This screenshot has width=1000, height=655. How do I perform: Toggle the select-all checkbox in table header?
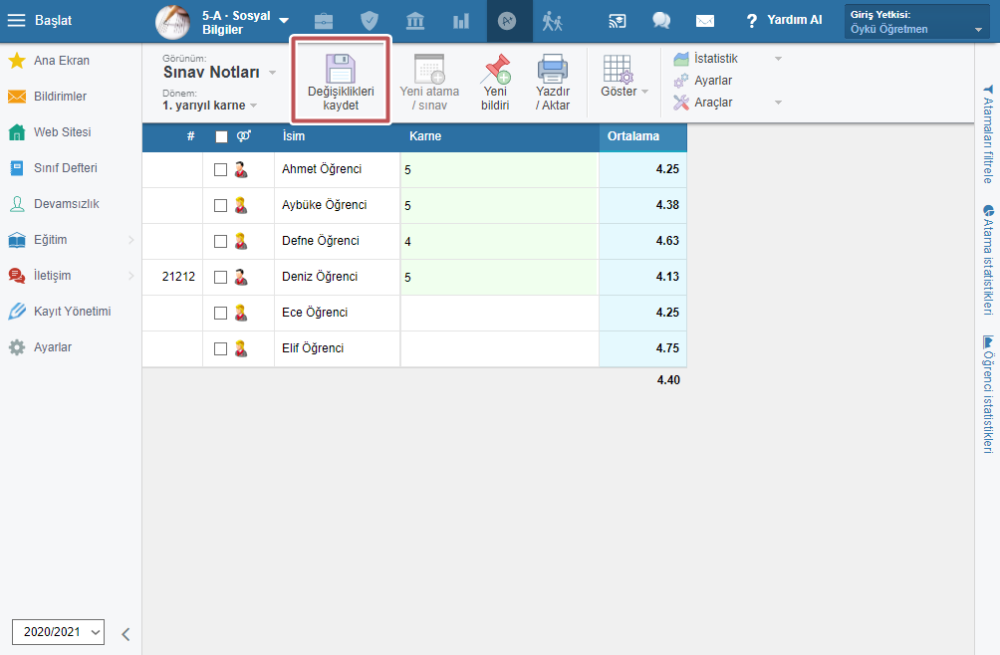[x=221, y=136]
